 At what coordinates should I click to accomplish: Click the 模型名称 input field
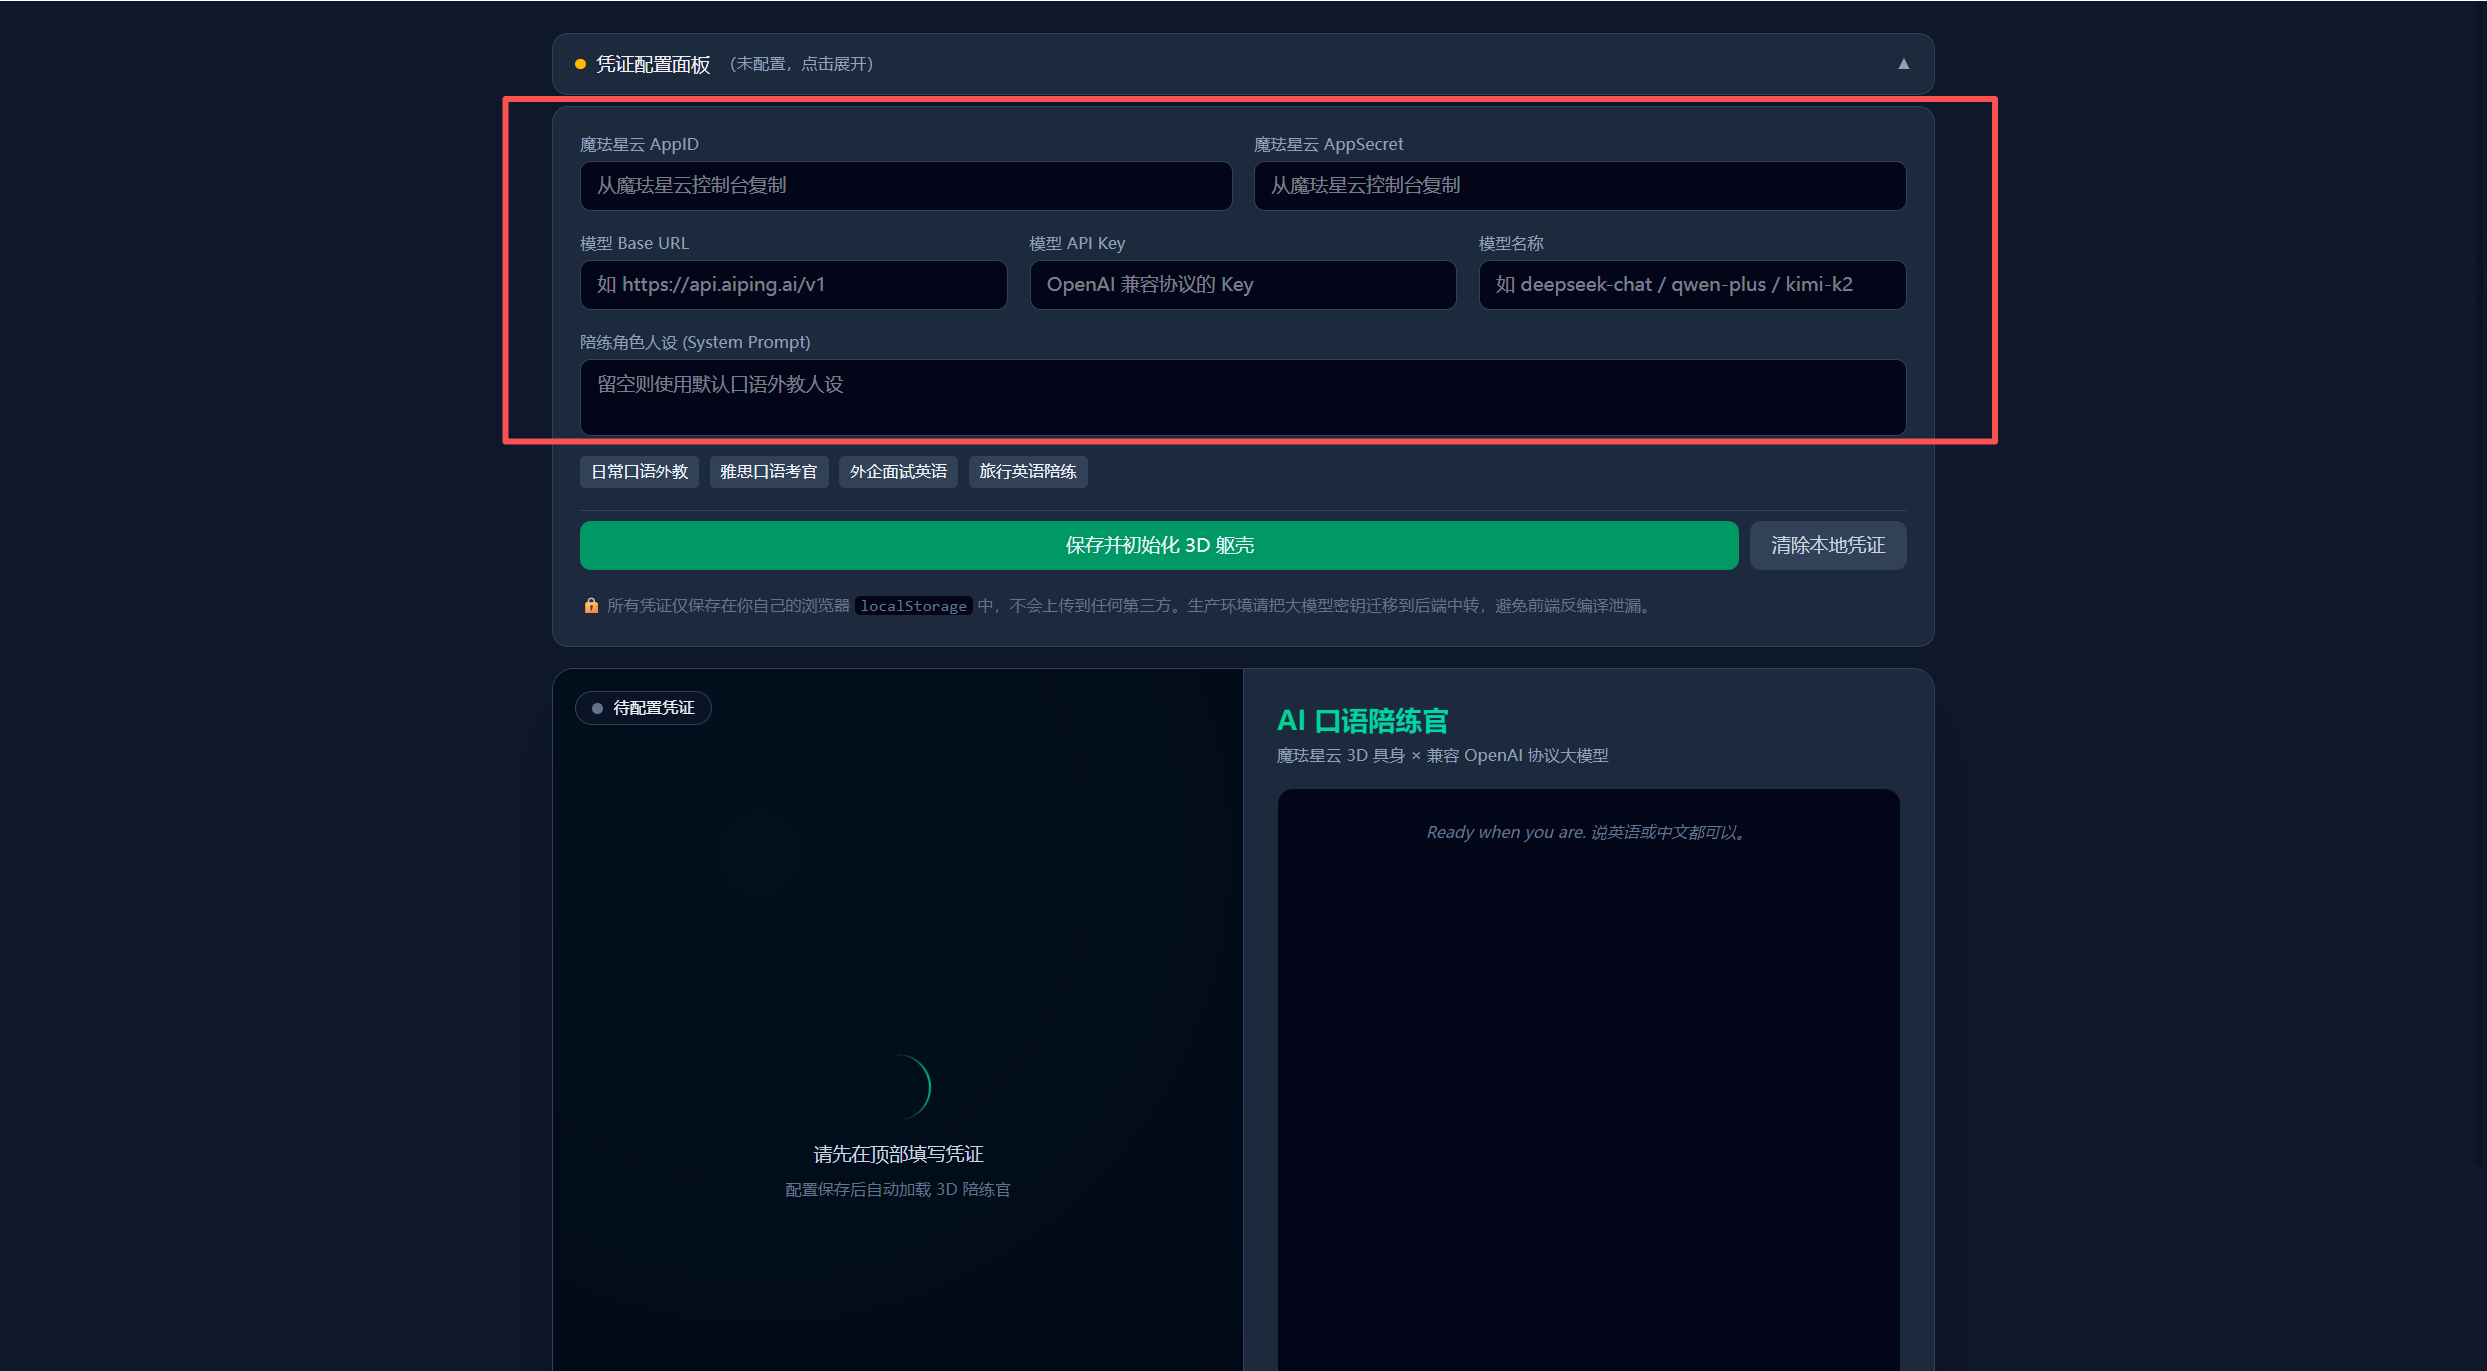[1692, 285]
